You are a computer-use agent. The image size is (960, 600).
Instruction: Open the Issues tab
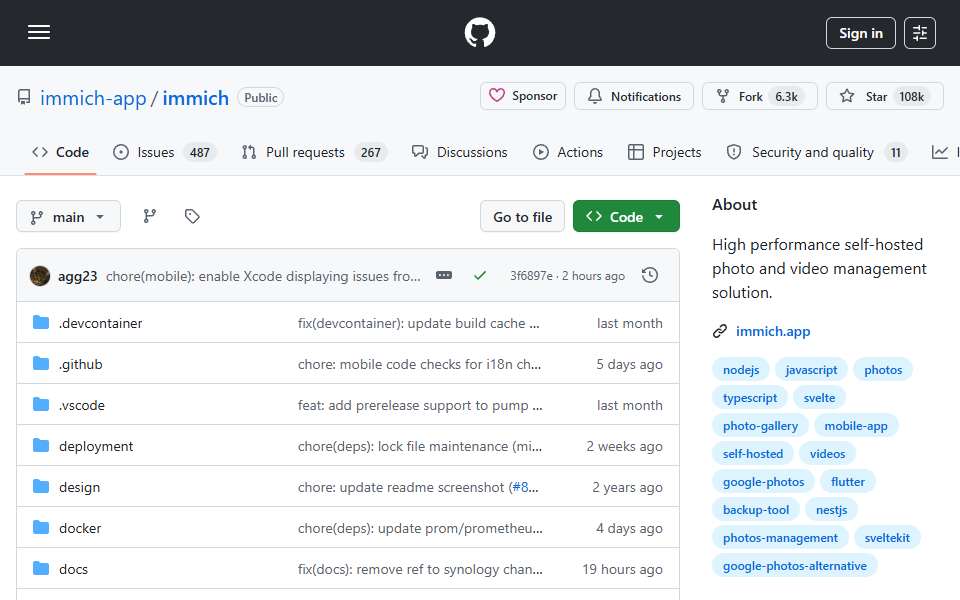coord(164,152)
